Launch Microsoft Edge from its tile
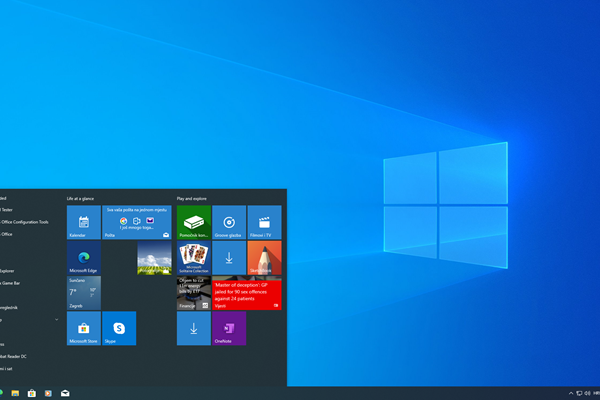Image resolution: width=600 pixels, height=400 pixels. tap(84, 258)
